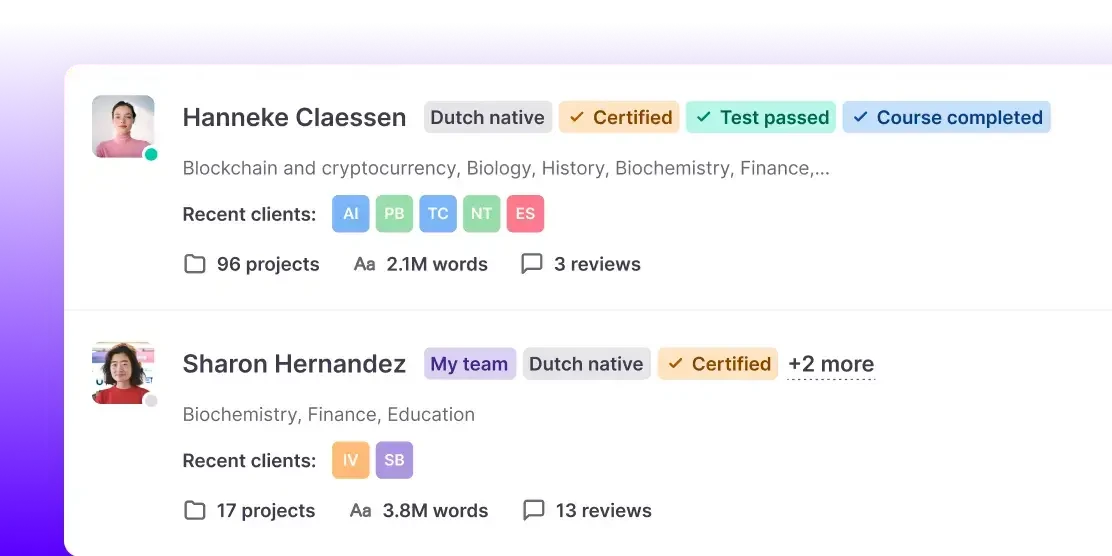
Task: Open the IV client badge
Action: coord(351,460)
